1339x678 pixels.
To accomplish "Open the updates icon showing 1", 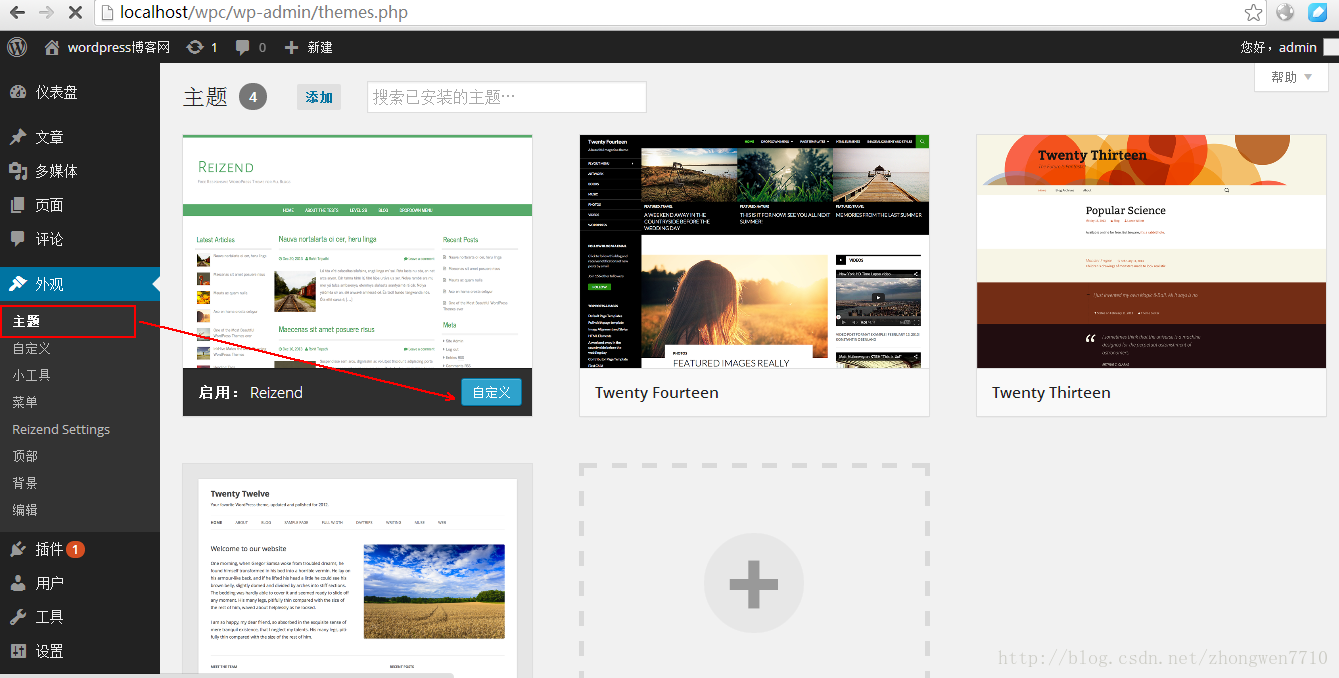I will pyautogui.click(x=195, y=47).
